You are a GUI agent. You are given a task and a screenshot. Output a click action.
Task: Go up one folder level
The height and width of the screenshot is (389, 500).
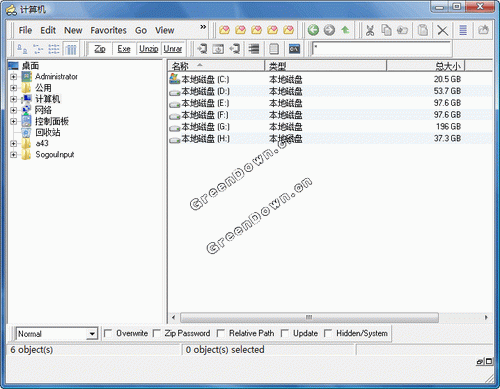point(345,30)
